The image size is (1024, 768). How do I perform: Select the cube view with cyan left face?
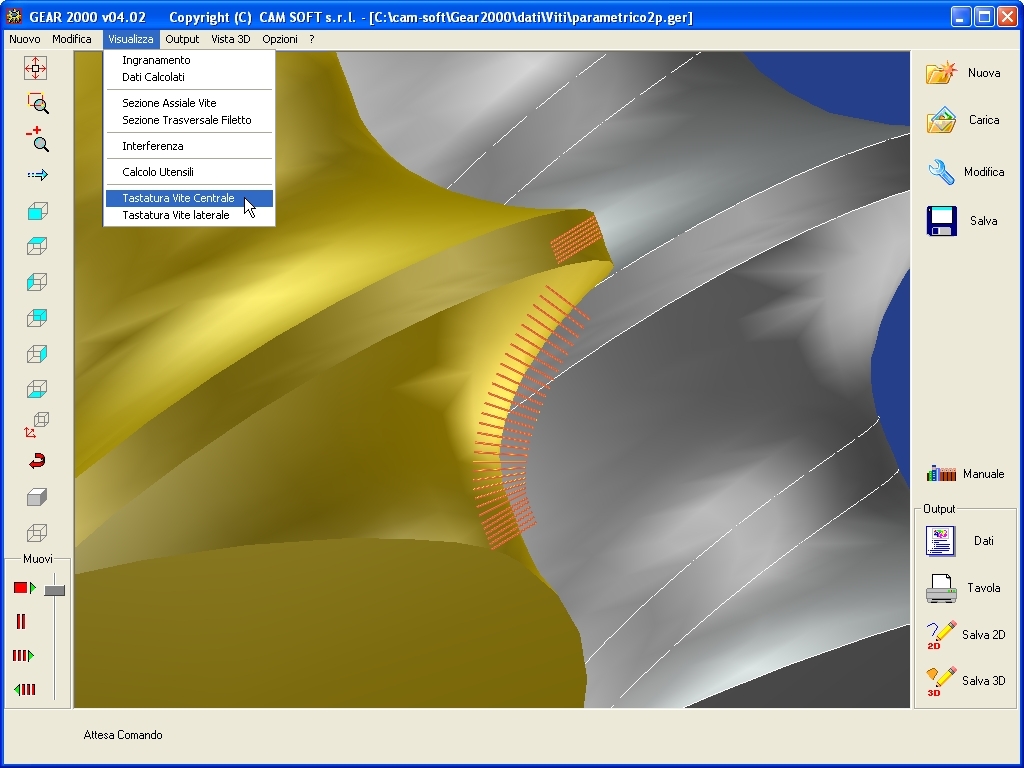(x=37, y=282)
